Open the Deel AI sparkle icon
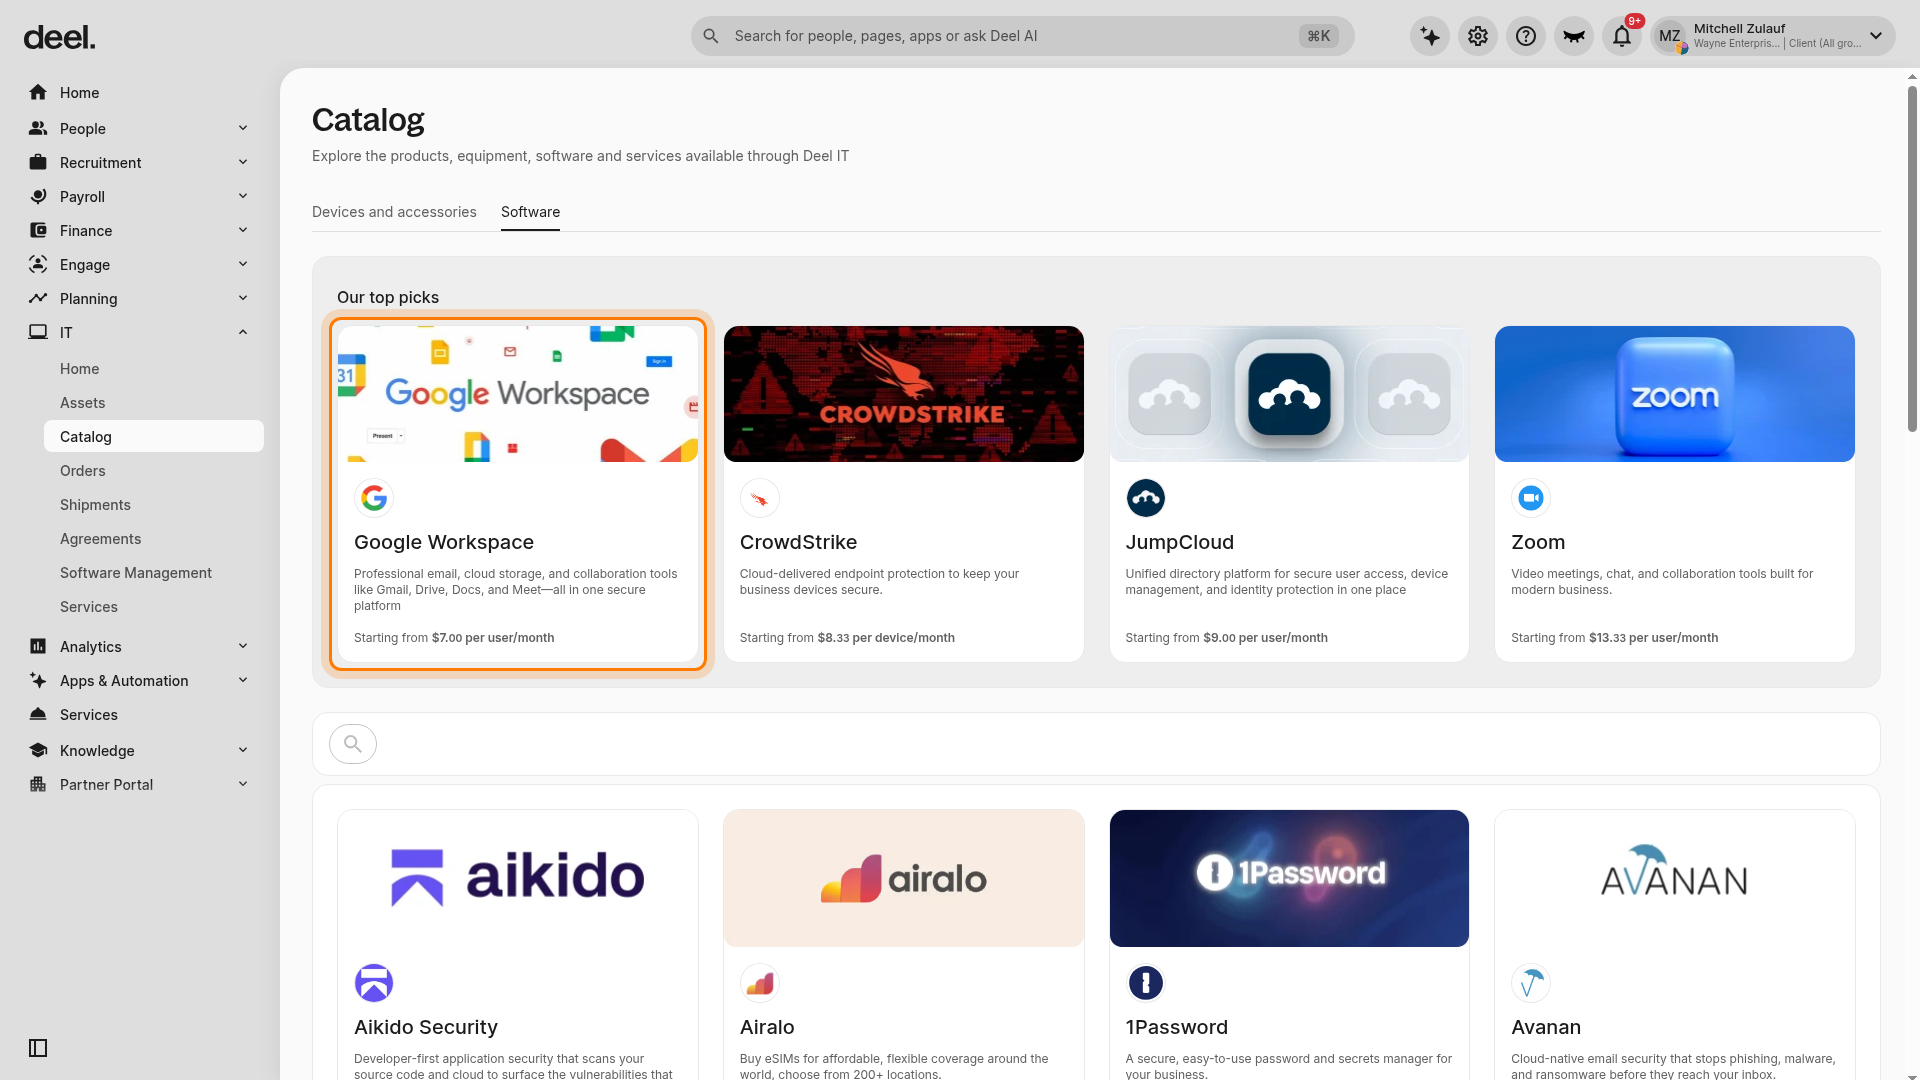The height and width of the screenshot is (1080, 1920). (x=1430, y=36)
